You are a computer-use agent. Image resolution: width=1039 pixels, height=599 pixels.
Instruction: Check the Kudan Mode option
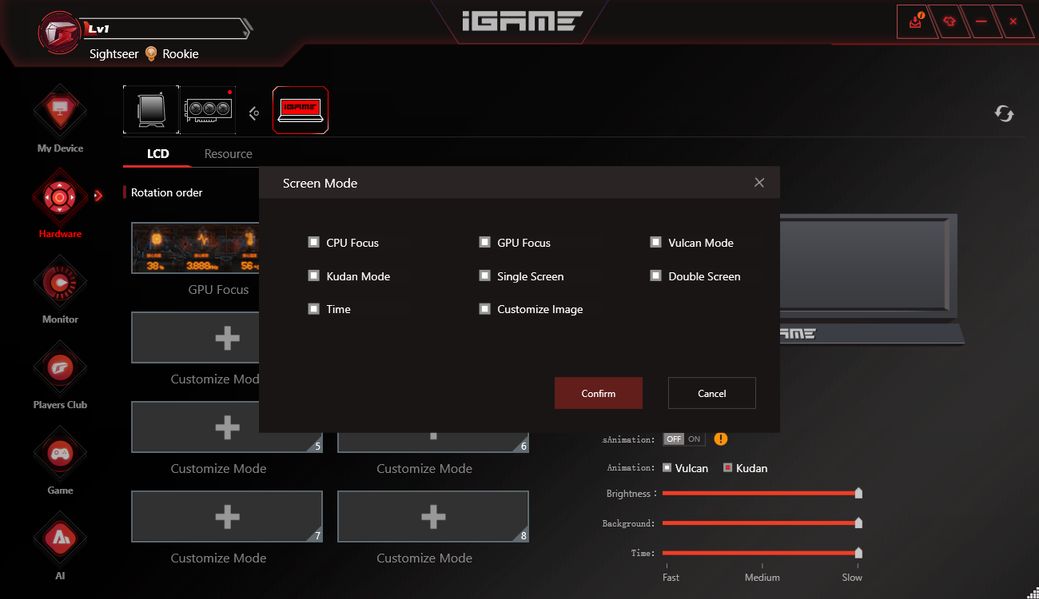tap(313, 275)
